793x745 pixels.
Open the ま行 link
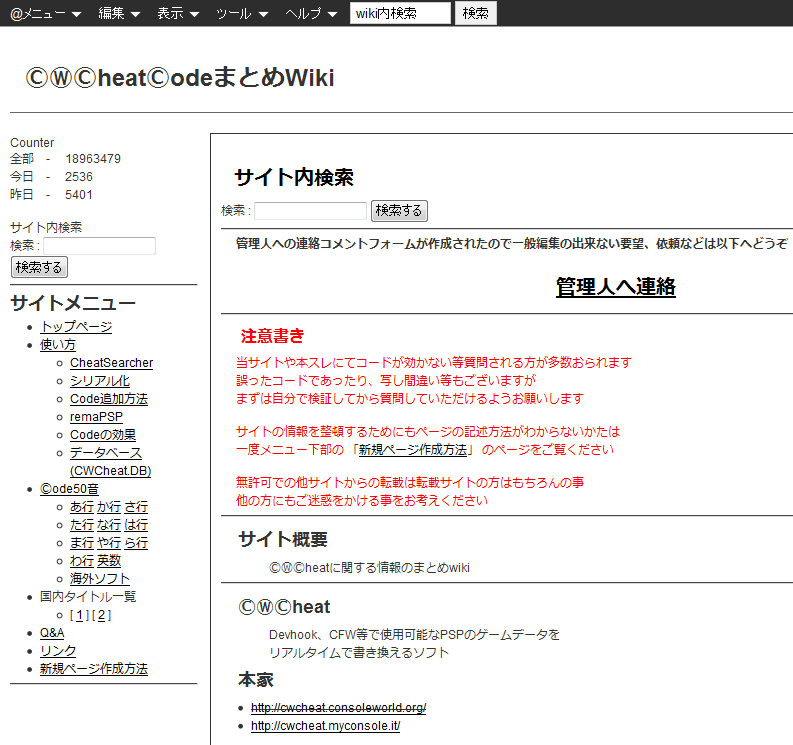pos(82,543)
